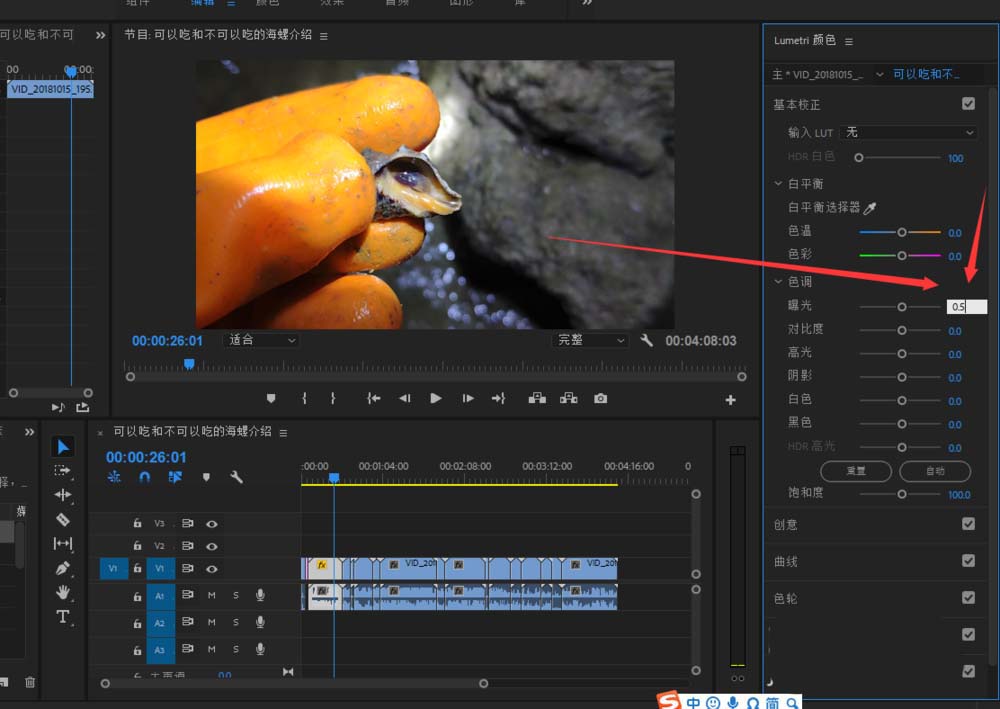Open the 输入 LUT dropdown
Viewport: 1000px width, 709px height.
pyautogui.click(x=909, y=133)
